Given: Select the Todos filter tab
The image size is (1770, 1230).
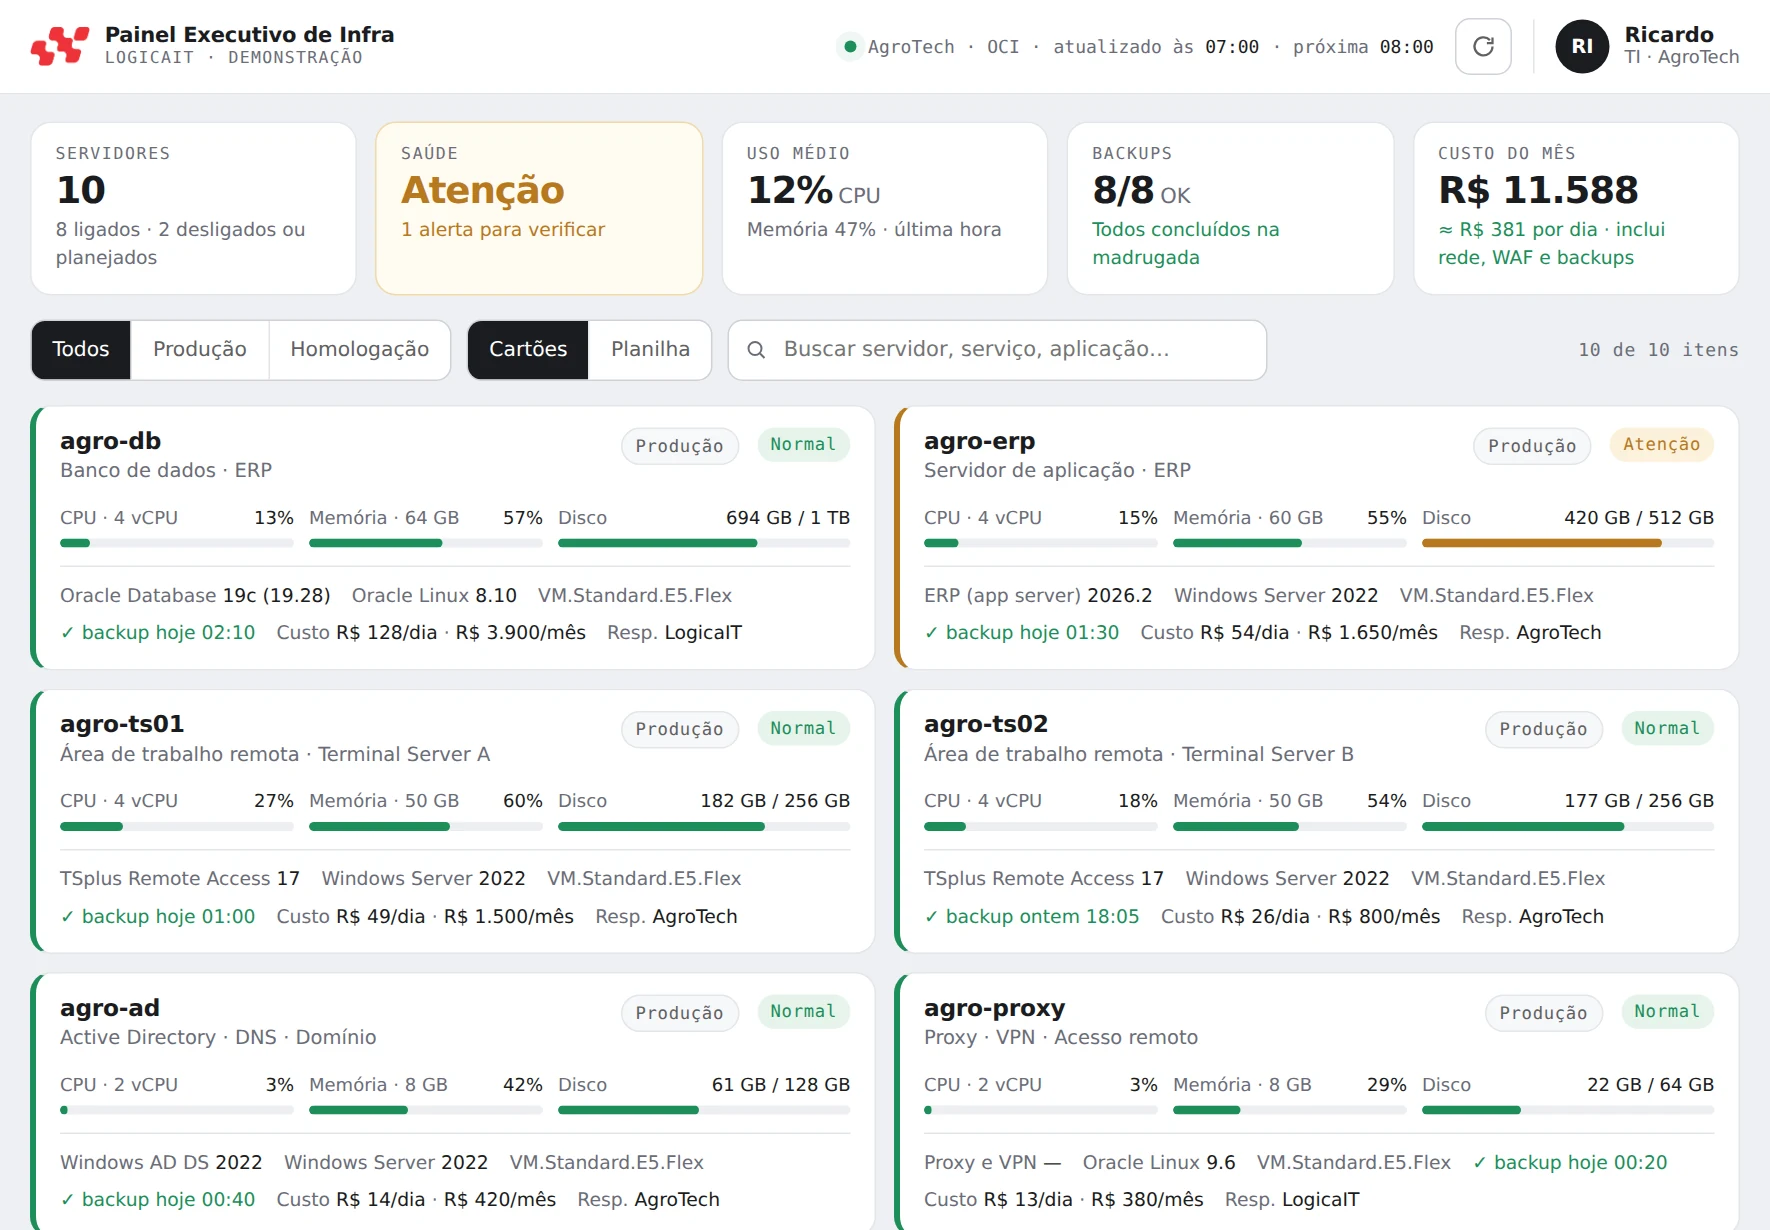Looking at the screenshot, I should 81,349.
